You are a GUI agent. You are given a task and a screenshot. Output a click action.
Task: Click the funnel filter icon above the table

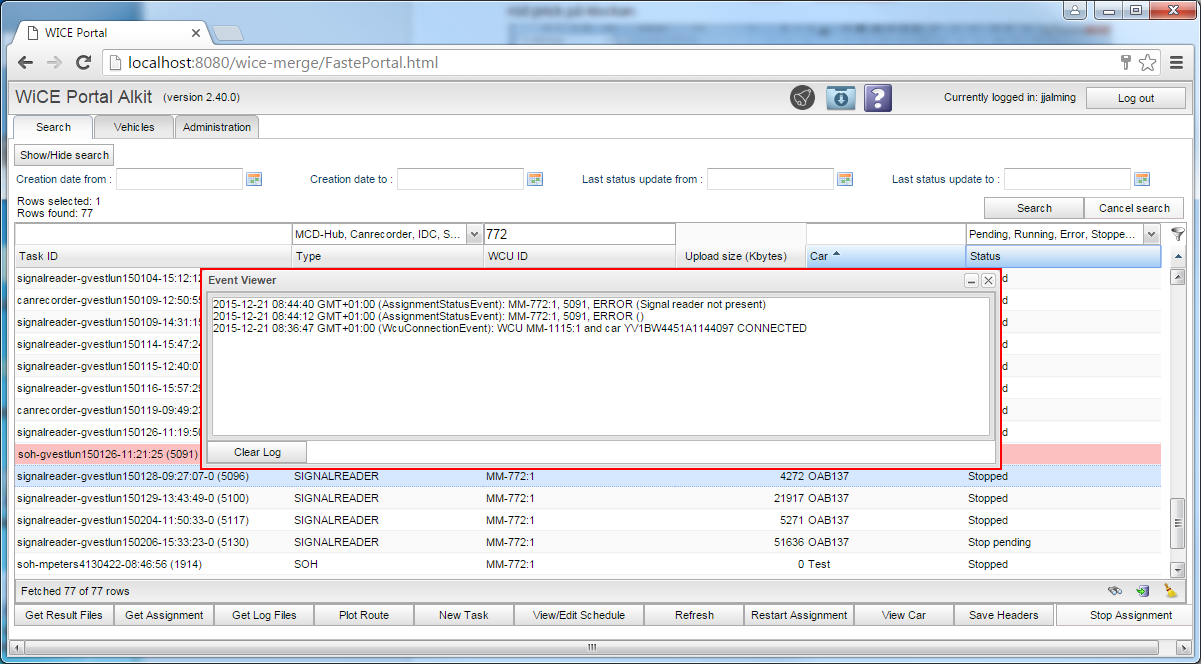tap(1178, 234)
